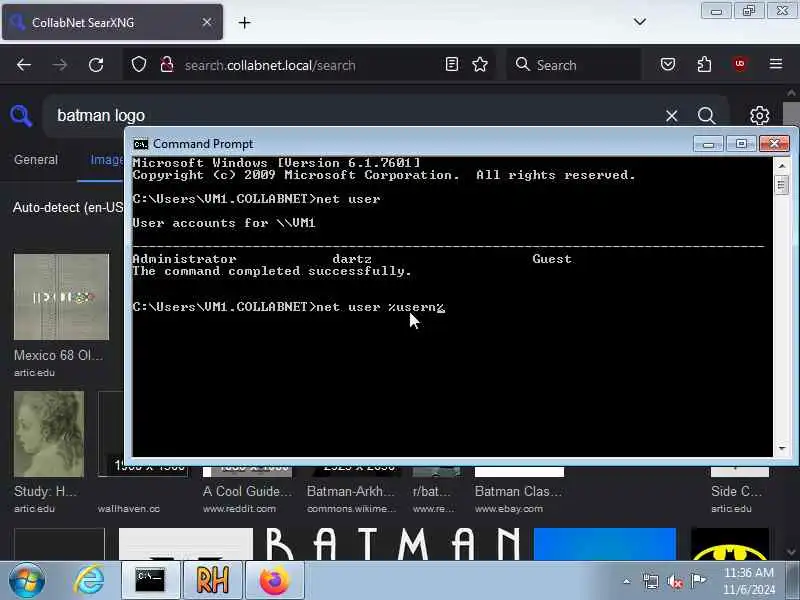800x600 pixels.
Task: Clear the batman logo query with X
Action: [x=671, y=116]
